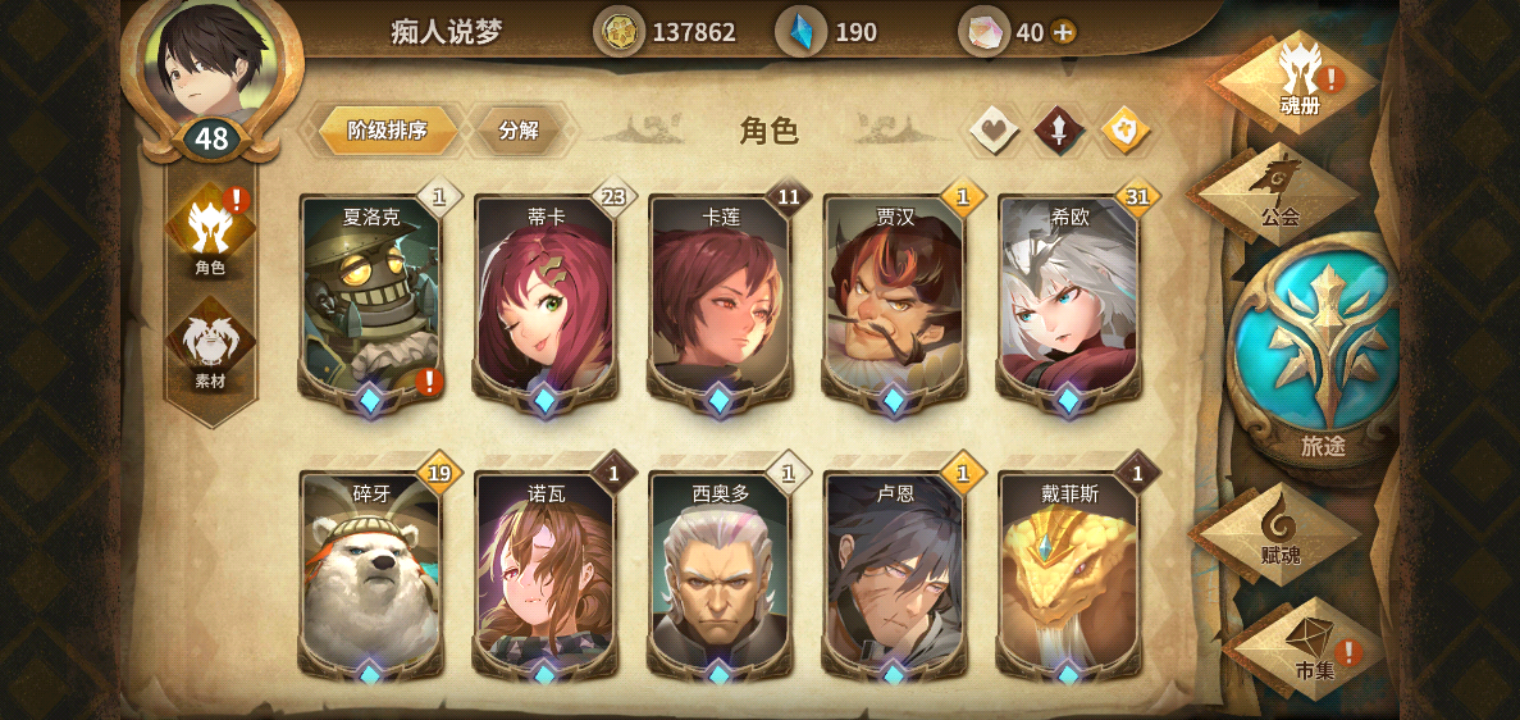
Task: Toggle the dark red sword filter
Action: coord(1060,130)
